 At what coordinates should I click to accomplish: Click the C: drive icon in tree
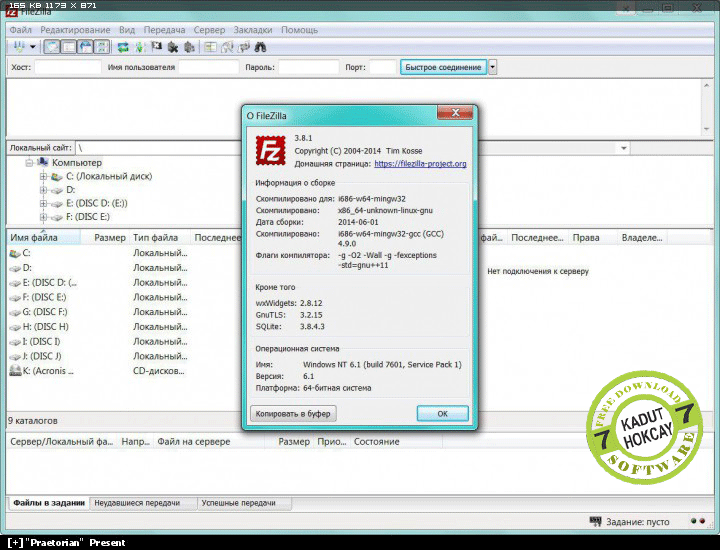click(x=57, y=176)
